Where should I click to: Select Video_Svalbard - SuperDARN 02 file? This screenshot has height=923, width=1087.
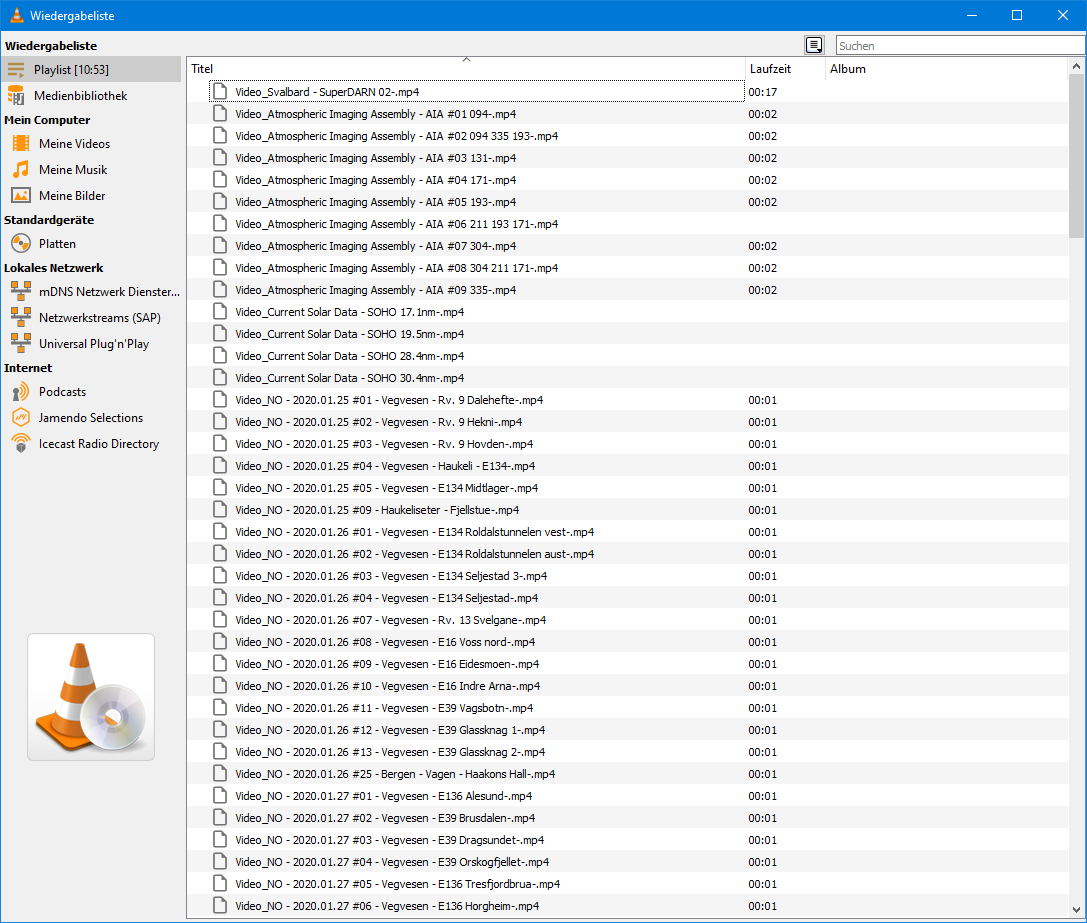[x=327, y=92]
